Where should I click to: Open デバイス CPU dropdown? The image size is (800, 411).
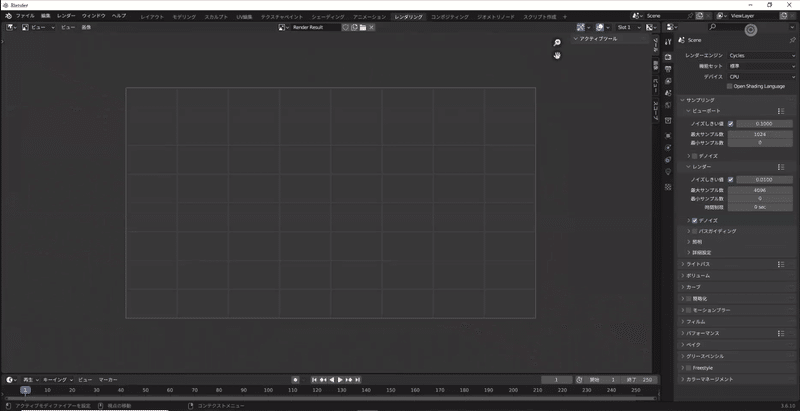[762, 77]
